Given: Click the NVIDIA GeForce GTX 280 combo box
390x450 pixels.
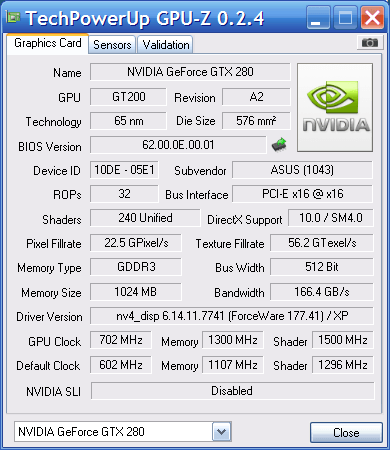Looking at the screenshot, I should pos(122,432).
